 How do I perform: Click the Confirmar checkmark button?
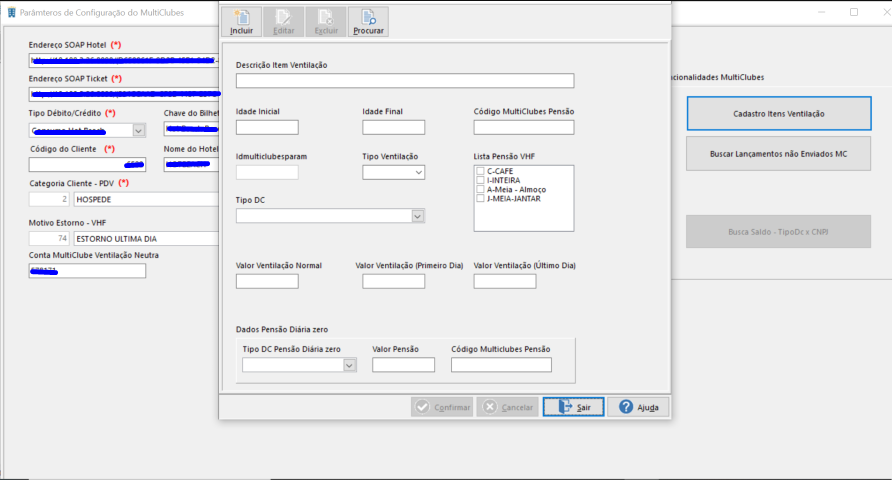tap(442, 407)
